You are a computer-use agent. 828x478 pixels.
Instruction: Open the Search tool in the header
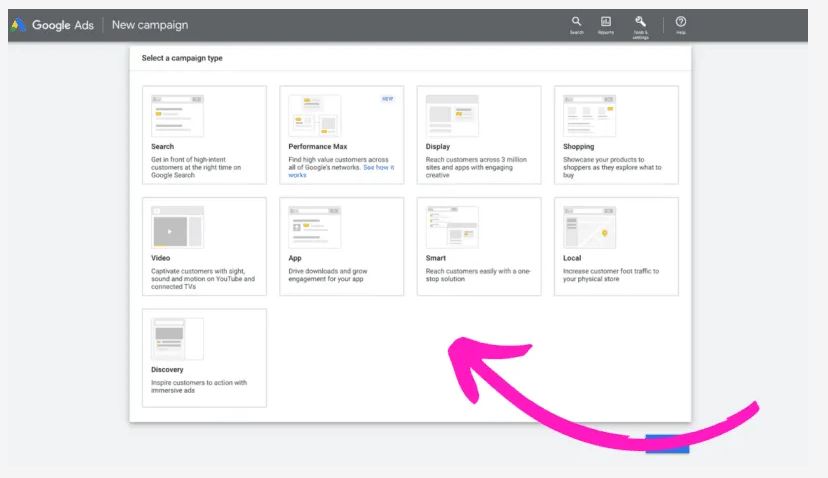576,25
